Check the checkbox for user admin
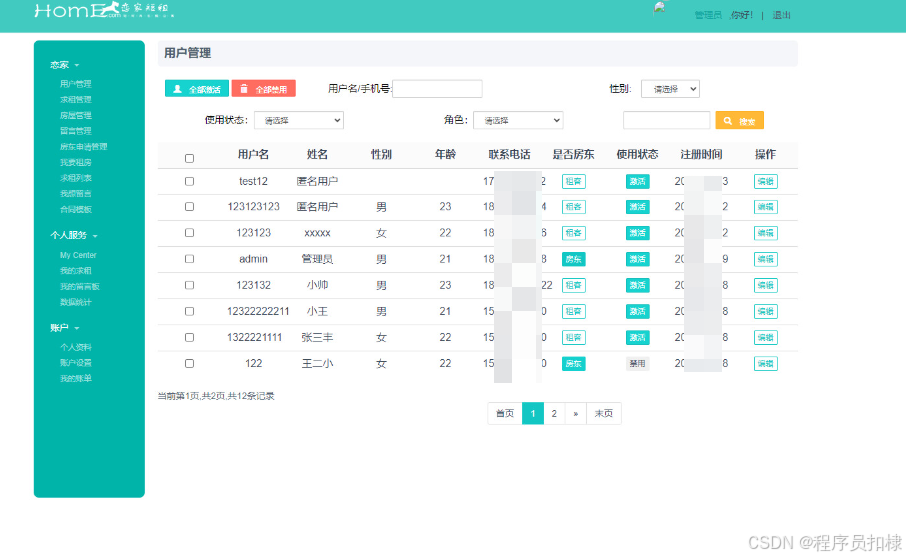 [x=190, y=259]
